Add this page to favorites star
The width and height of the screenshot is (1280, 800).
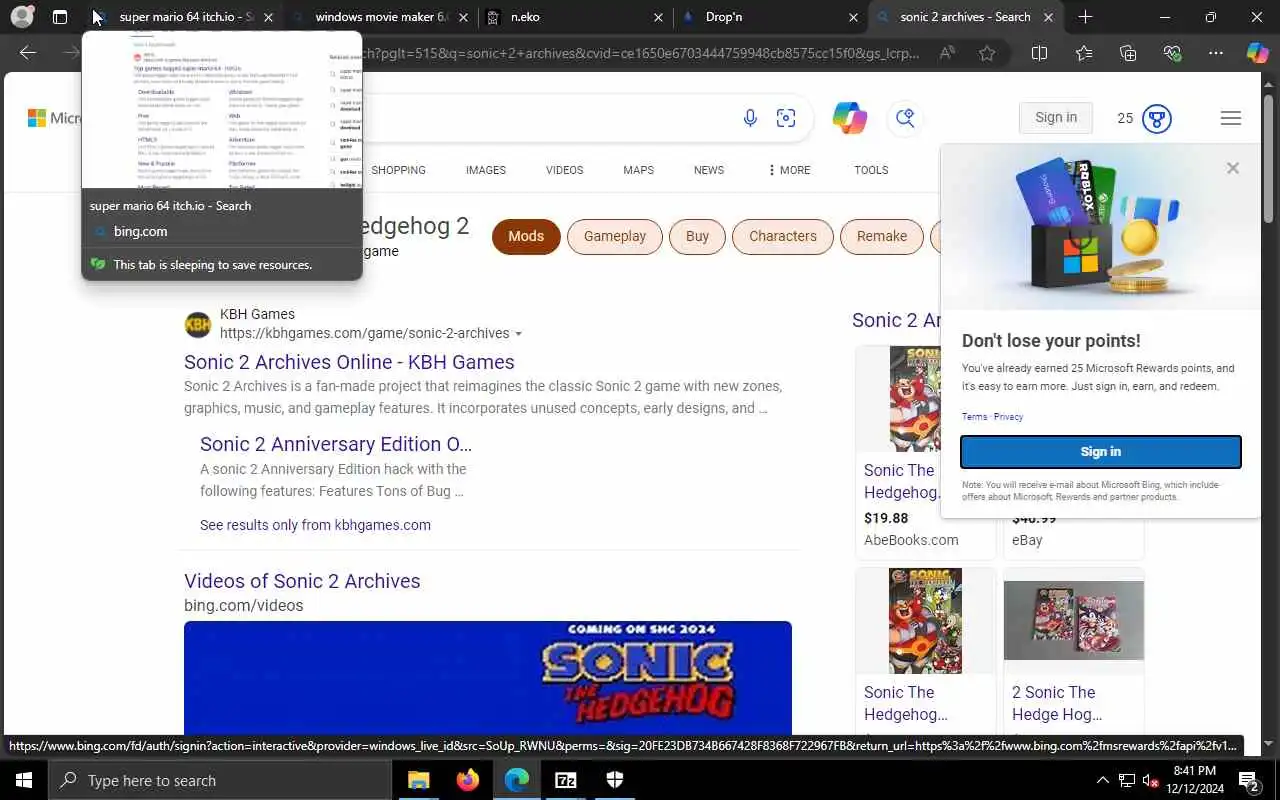[x=987, y=53]
